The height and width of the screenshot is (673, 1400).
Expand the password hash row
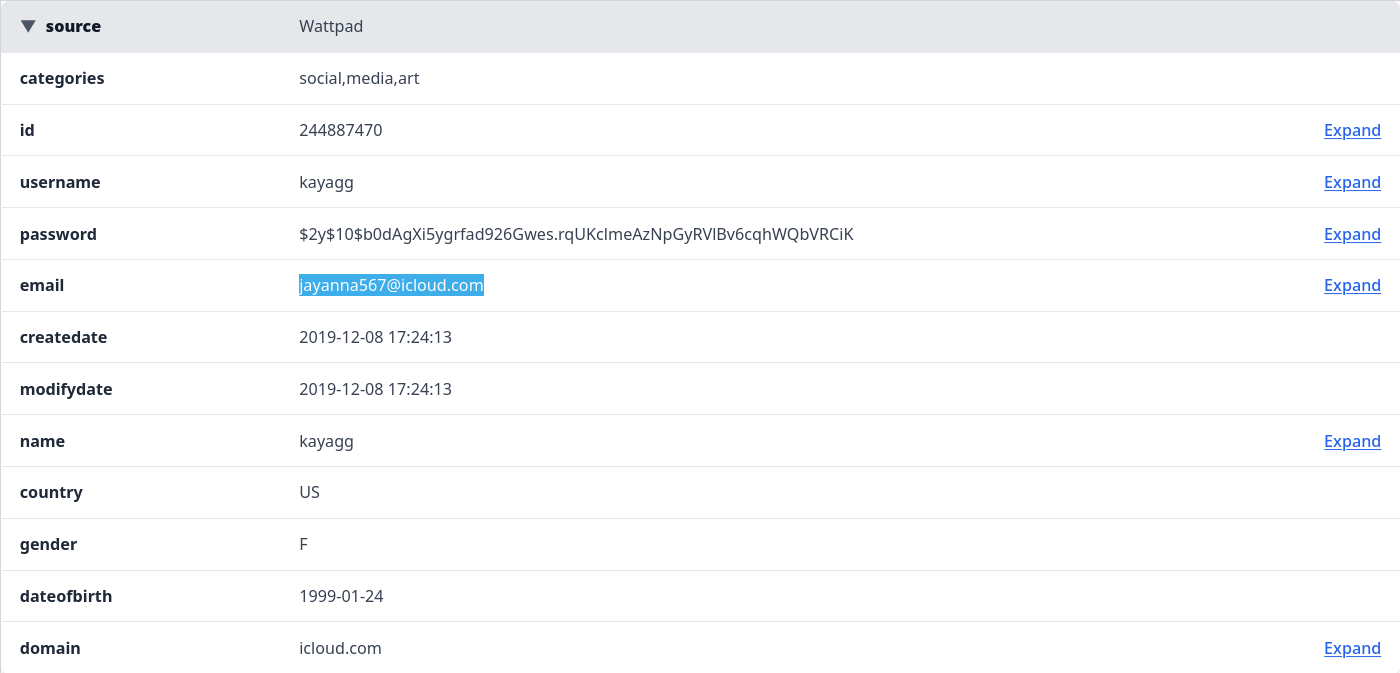point(1352,234)
